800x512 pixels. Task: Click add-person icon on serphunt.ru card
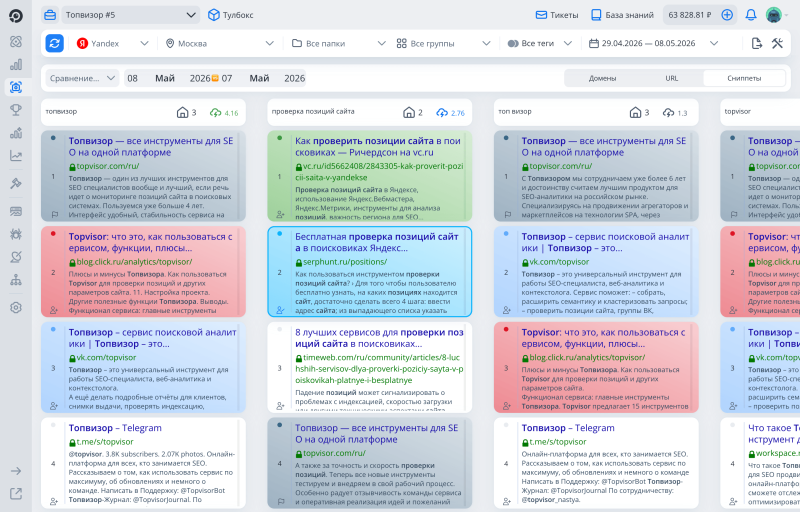click(x=280, y=310)
